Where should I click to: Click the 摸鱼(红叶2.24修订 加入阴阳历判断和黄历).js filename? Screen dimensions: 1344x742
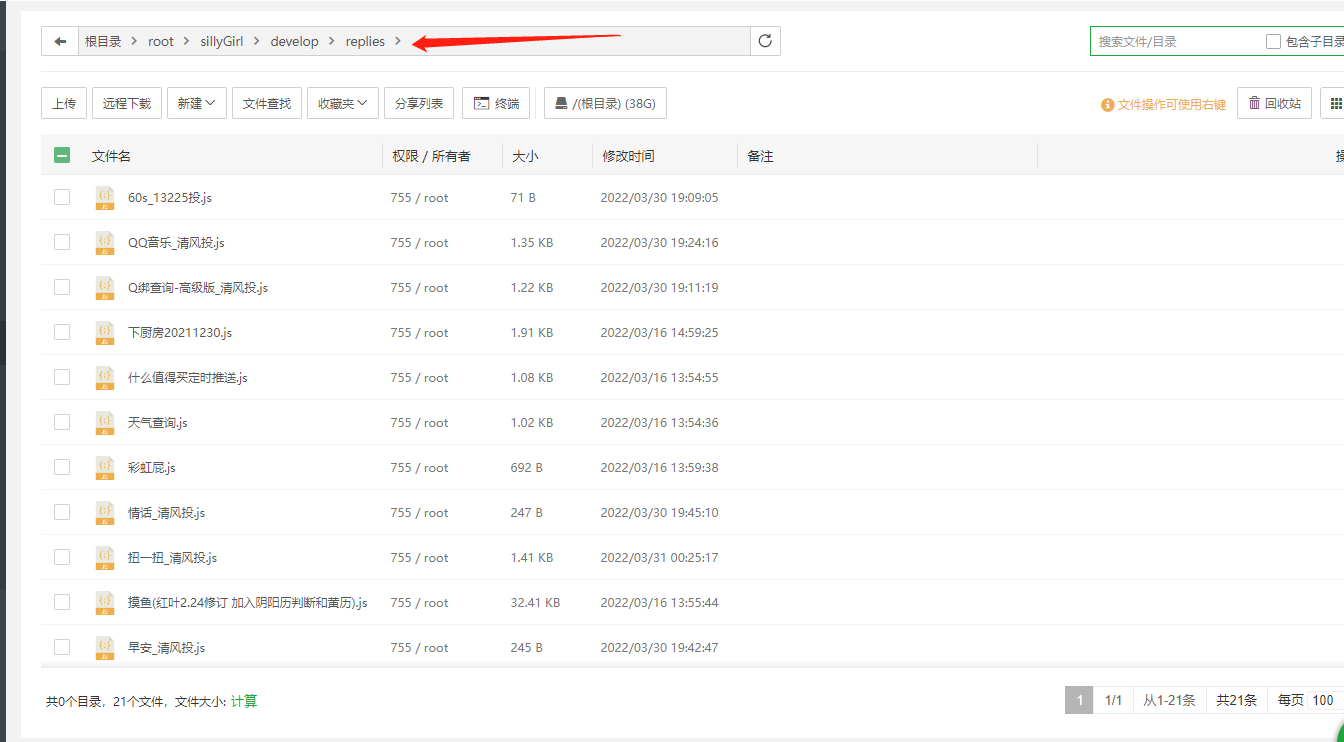pos(248,603)
